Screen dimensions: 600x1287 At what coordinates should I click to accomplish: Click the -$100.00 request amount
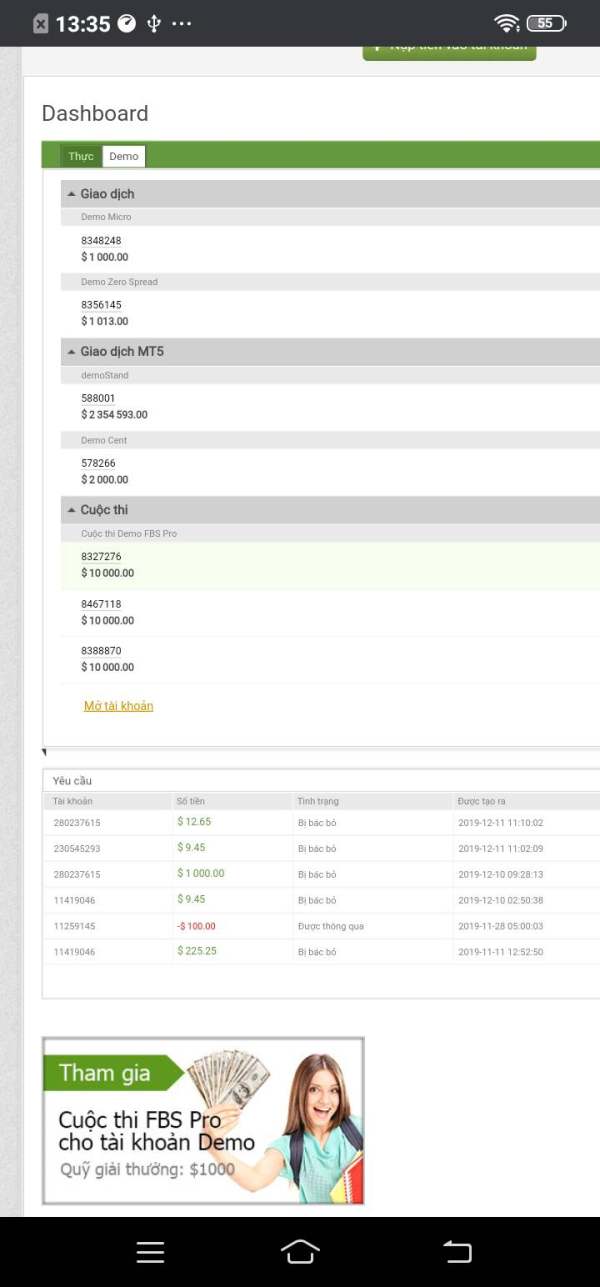196,926
